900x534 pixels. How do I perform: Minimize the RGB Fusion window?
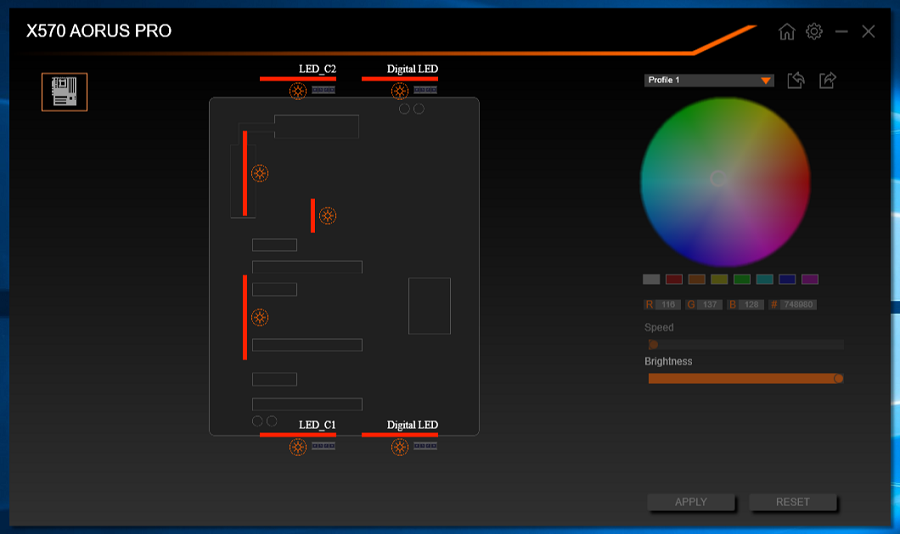click(x=841, y=32)
